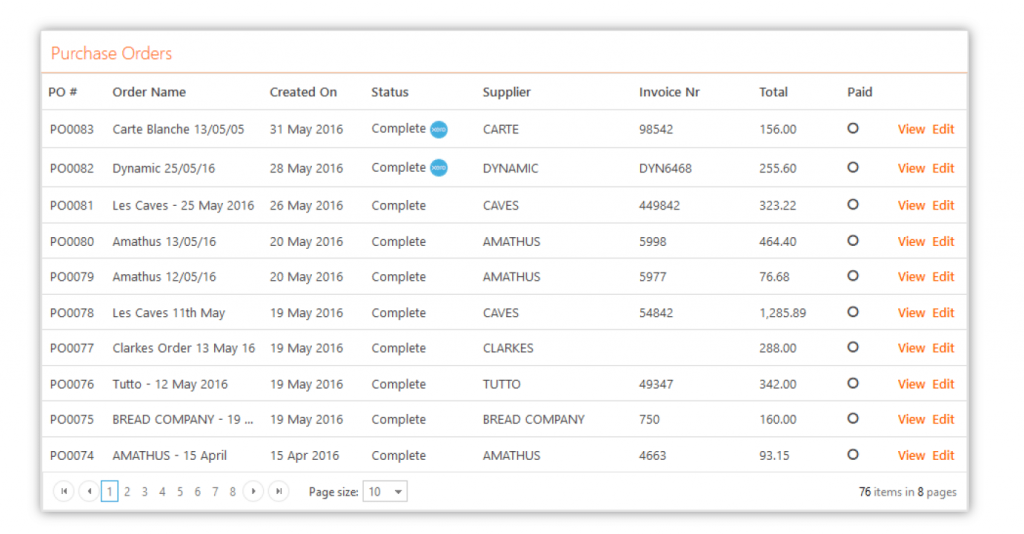View purchase order PO0081
Screen dimensions: 1024x534
point(911,206)
